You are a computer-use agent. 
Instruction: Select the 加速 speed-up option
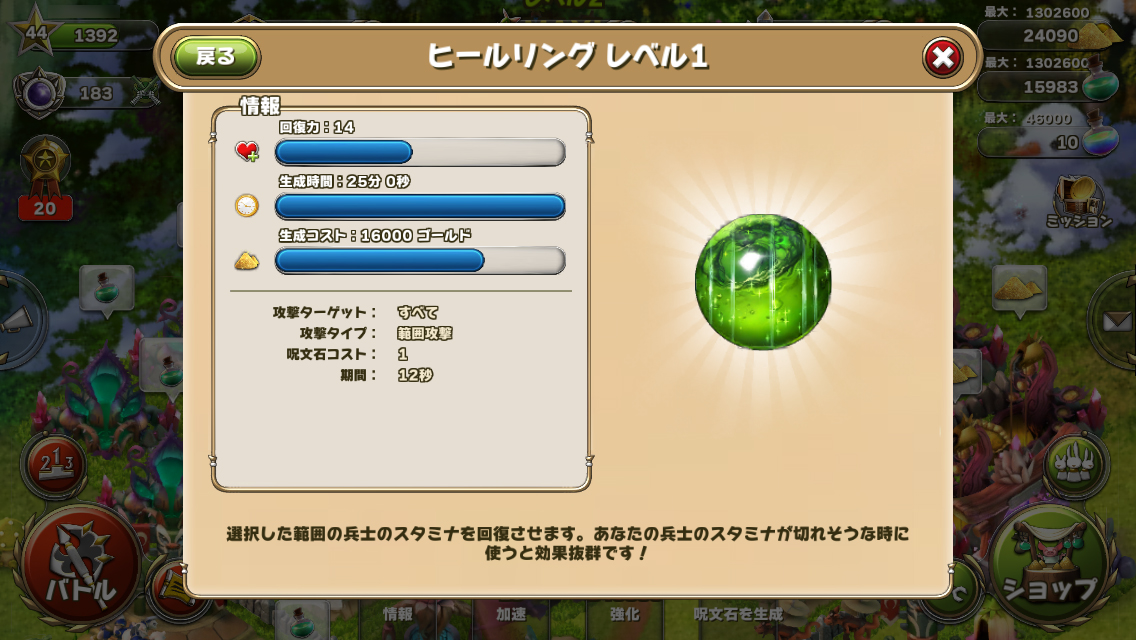511,614
